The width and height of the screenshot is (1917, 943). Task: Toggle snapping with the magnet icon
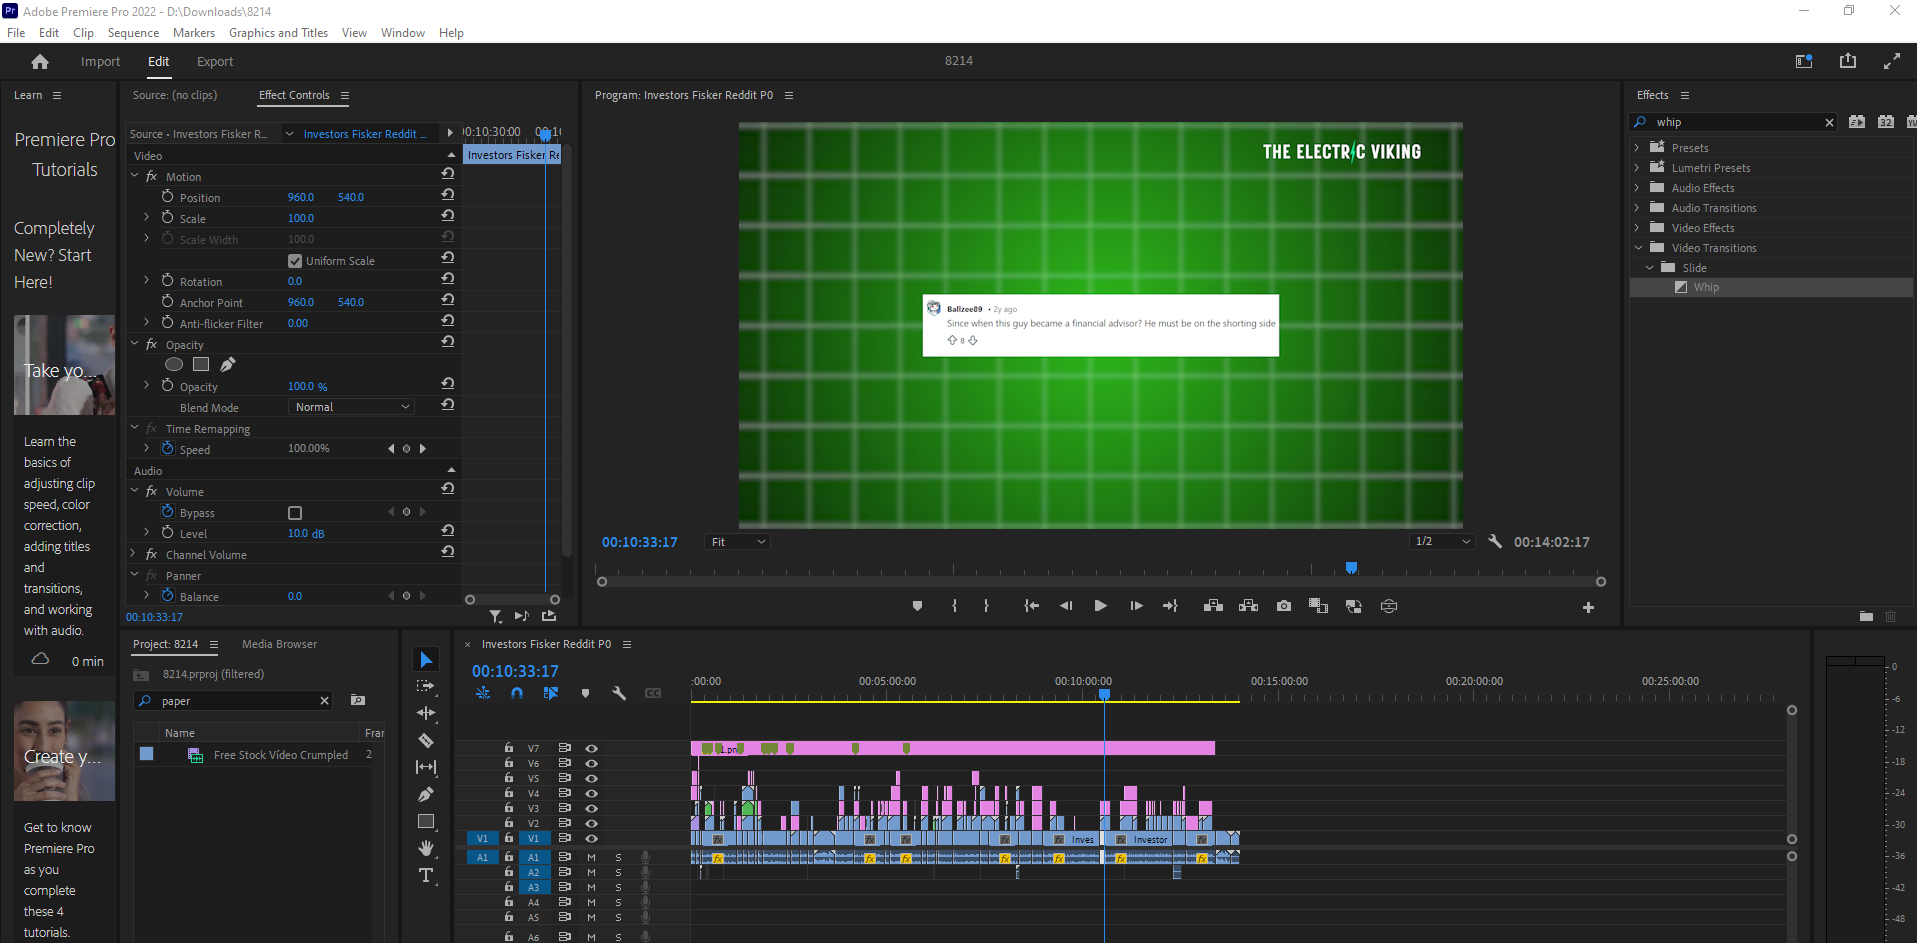pos(517,693)
